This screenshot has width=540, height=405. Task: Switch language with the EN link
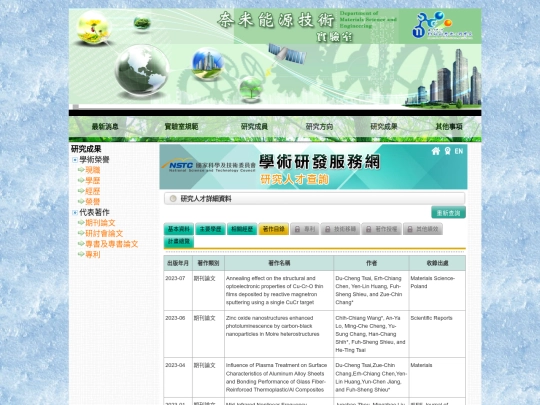(459, 151)
